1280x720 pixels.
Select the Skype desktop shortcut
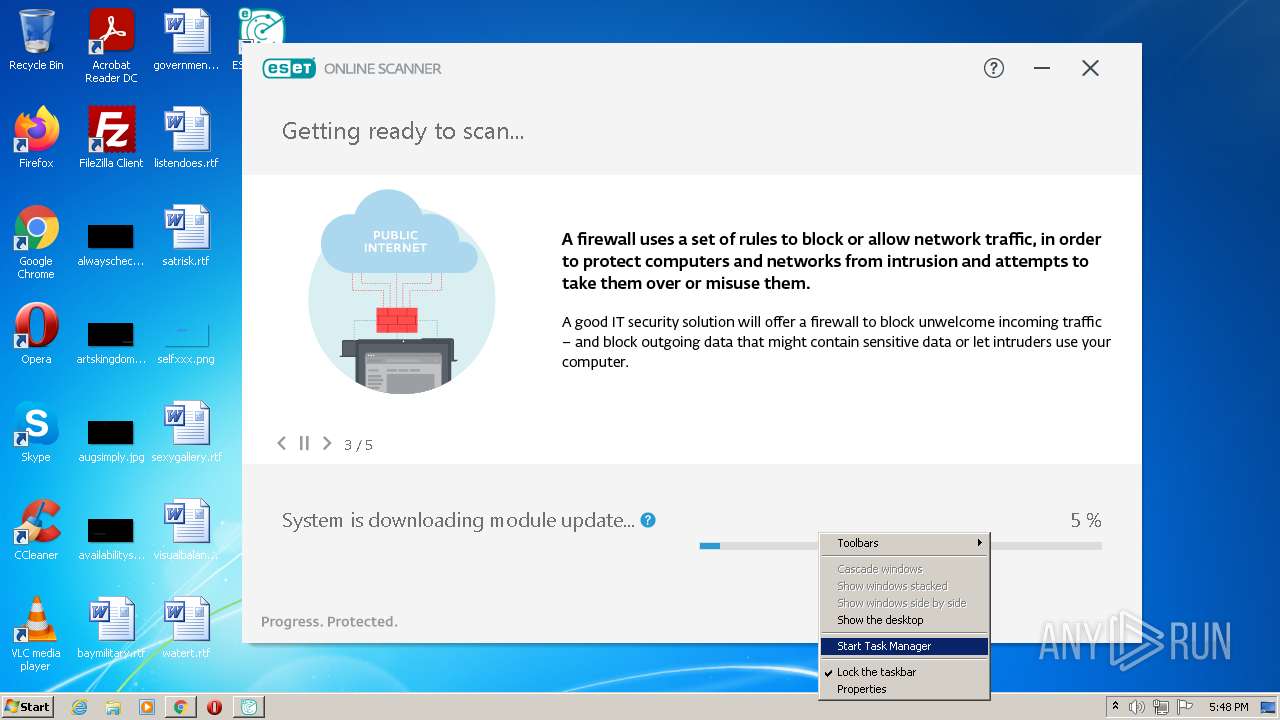click(36, 432)
